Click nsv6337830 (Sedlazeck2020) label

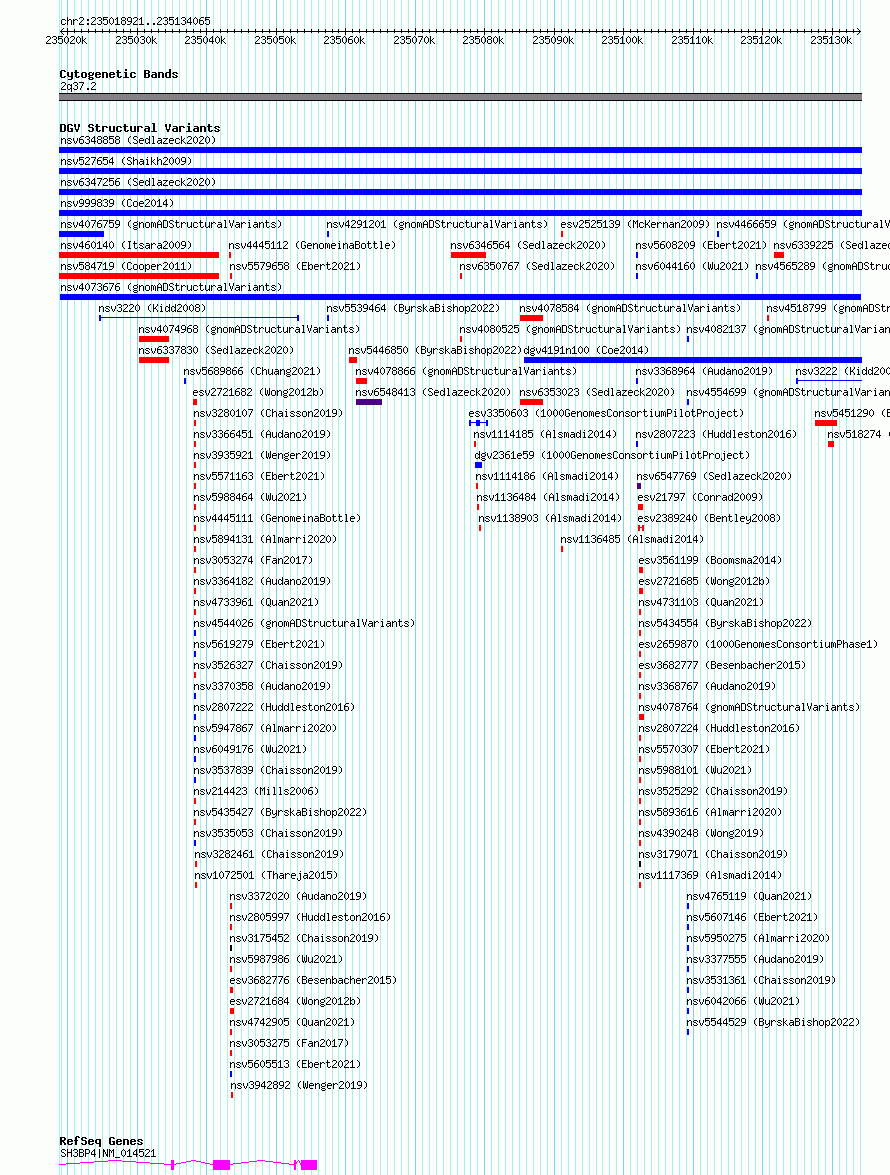(216, 350)
